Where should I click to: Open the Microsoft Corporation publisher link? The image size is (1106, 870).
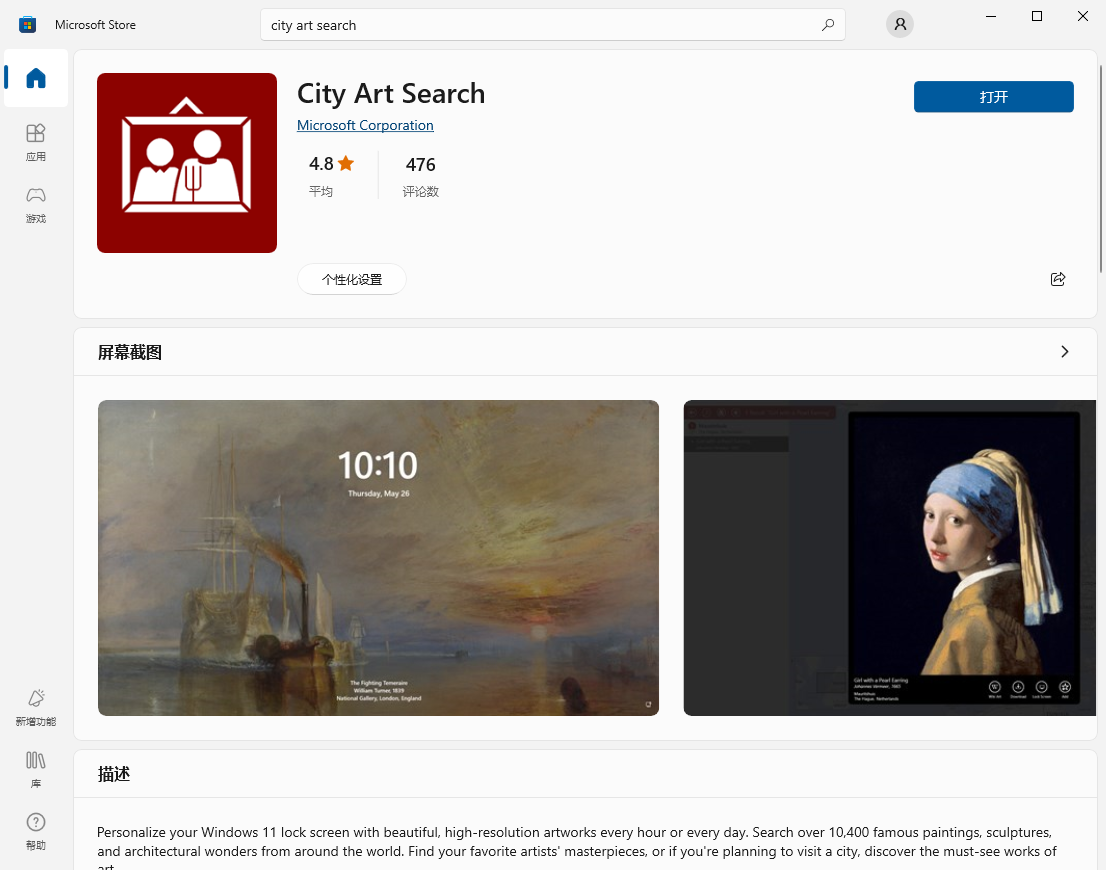click(365, 125)
